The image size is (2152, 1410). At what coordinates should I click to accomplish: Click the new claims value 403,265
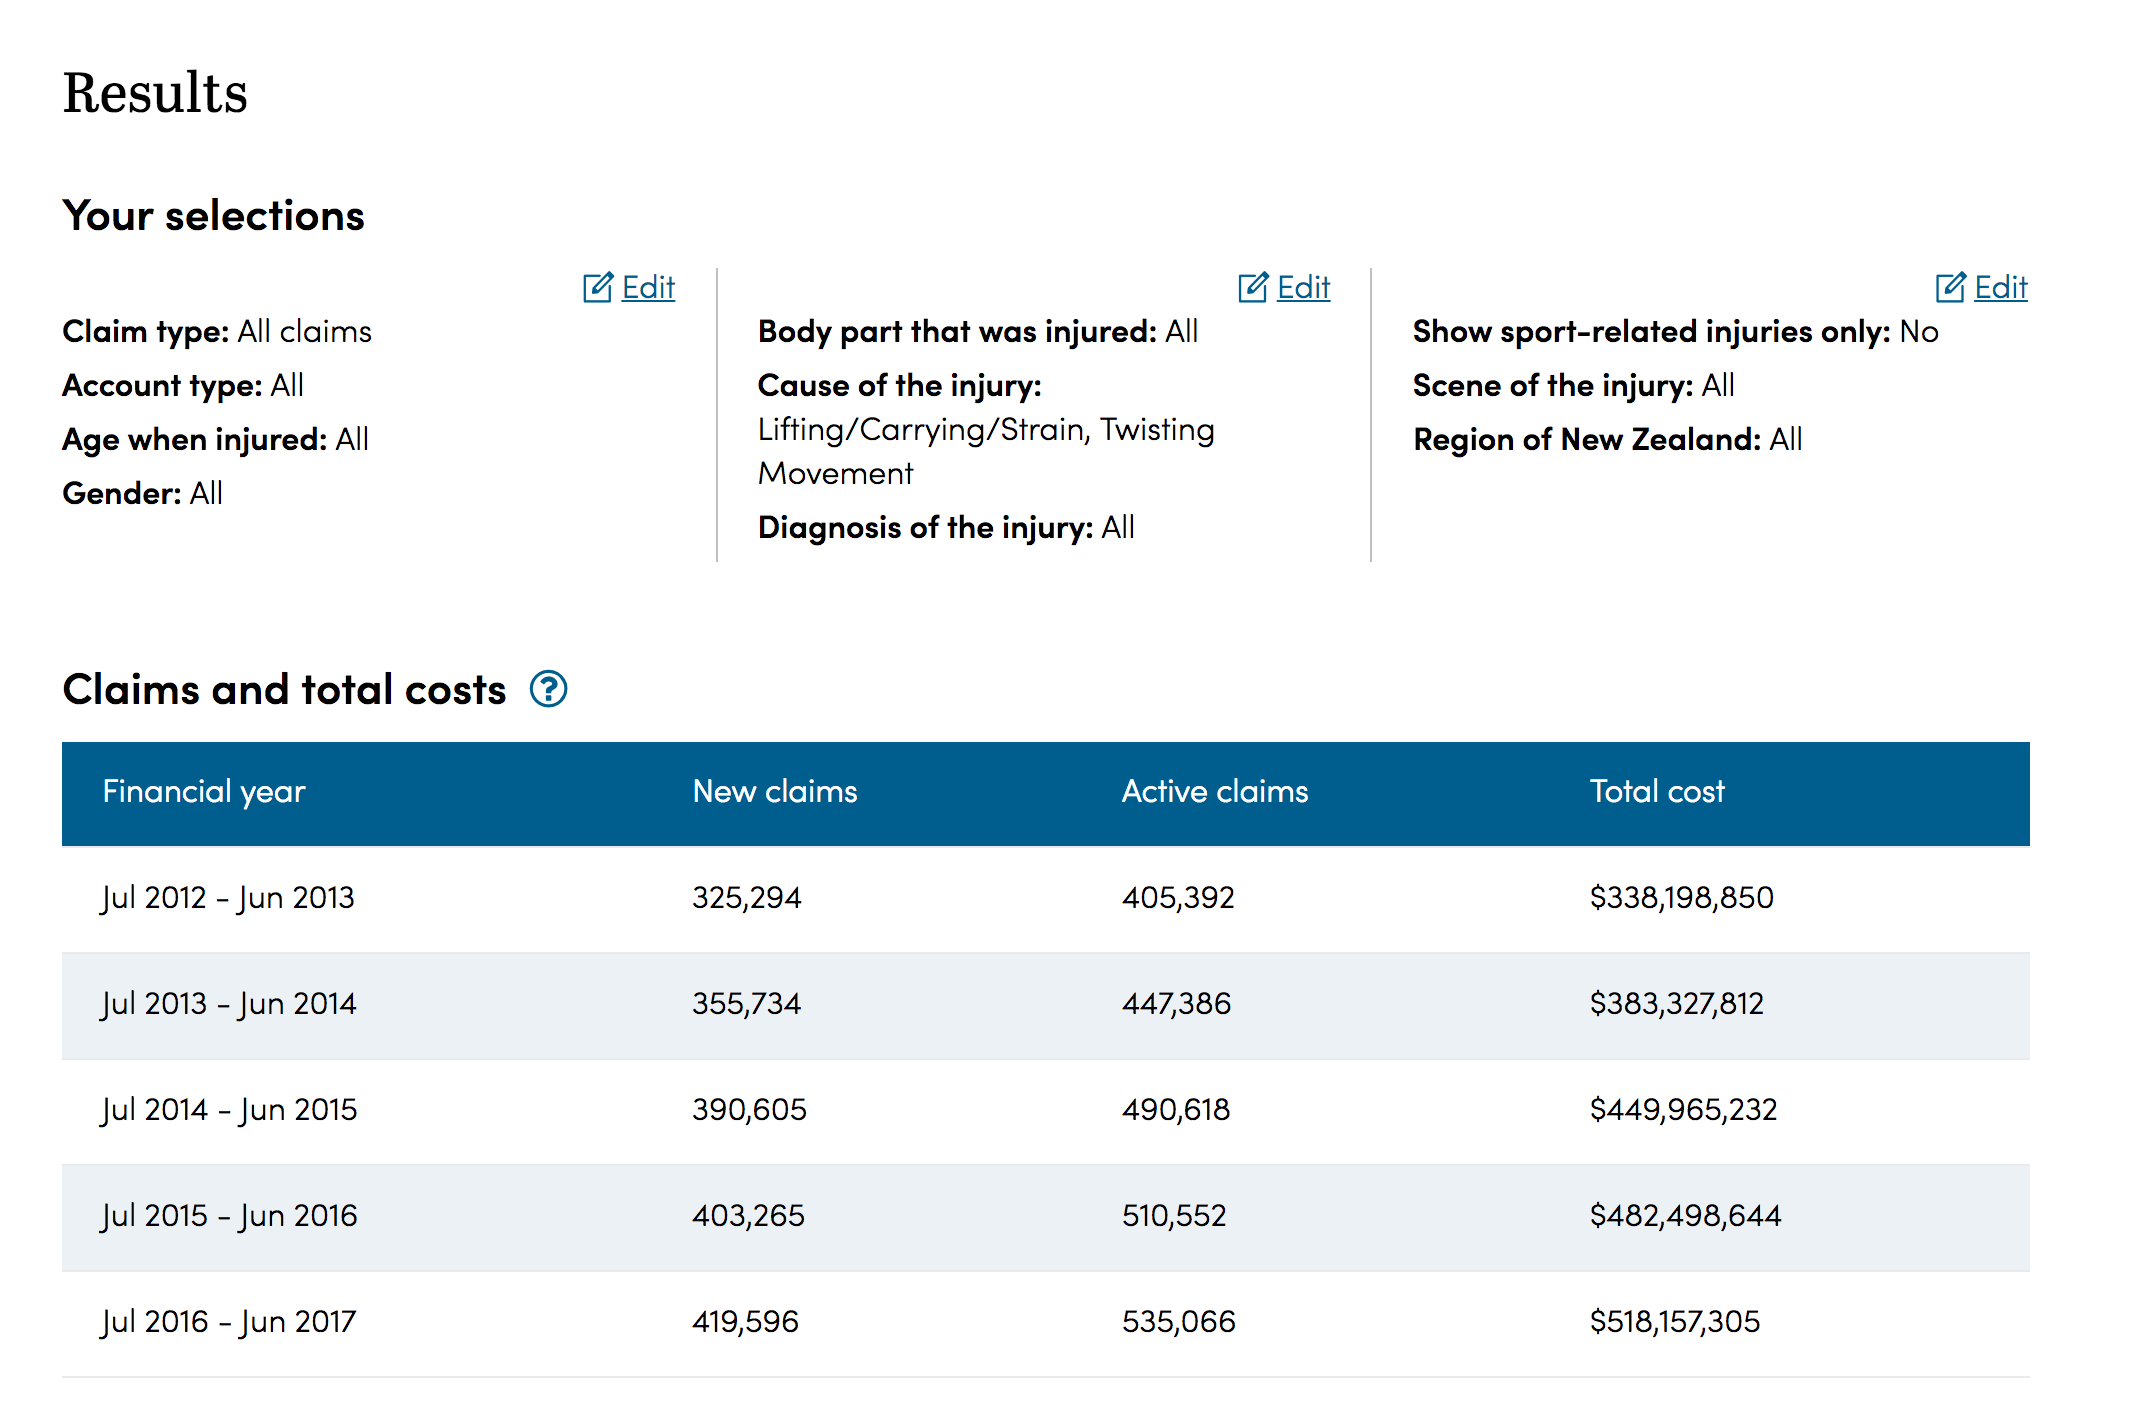[748, 1216]
